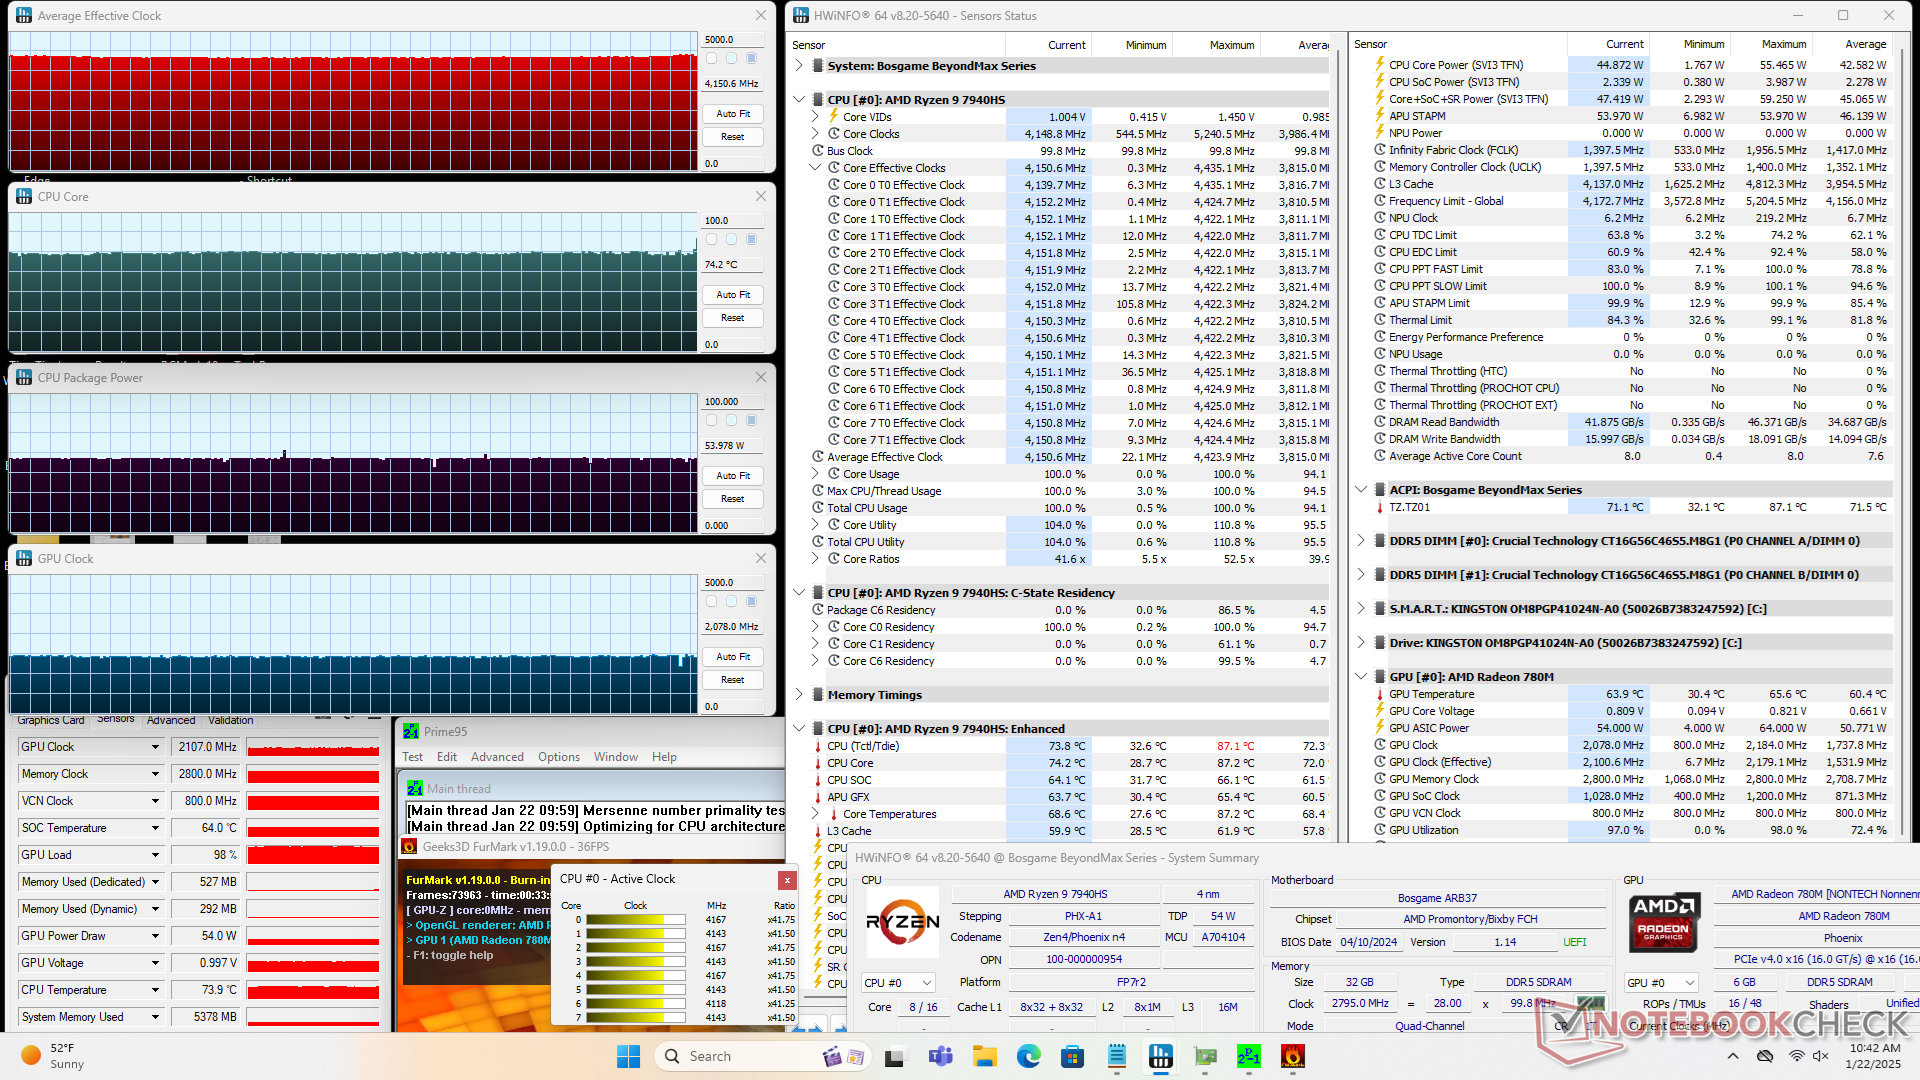
Task: Open the CPU #0 selector dropdown
Action: coord(898,983)
